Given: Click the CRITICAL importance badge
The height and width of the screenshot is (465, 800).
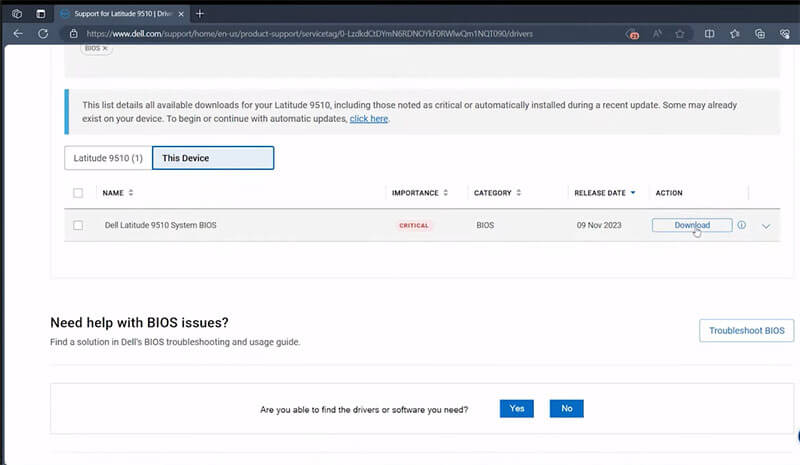Looking at the screenshot, I should point(414,225).
